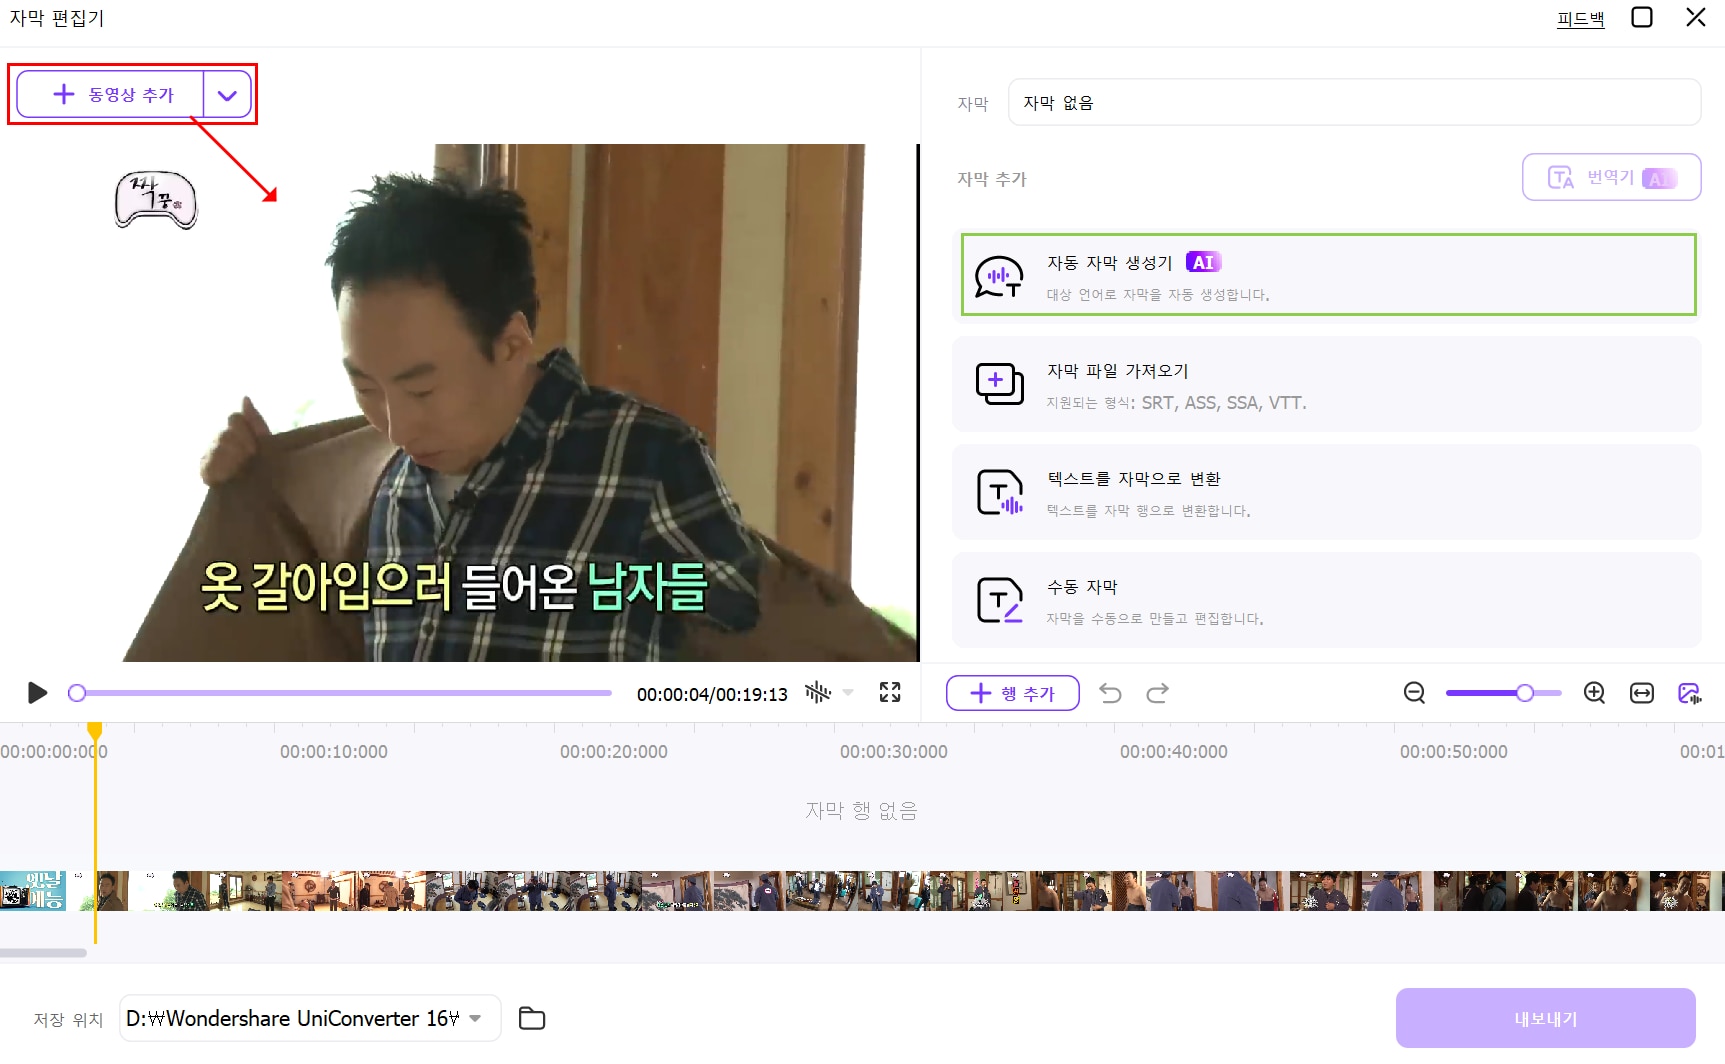Image resolution: width=1725 pixels, height=1064 pixels.
Task: Open the folder browser for save location
Action: point(531,1017)
